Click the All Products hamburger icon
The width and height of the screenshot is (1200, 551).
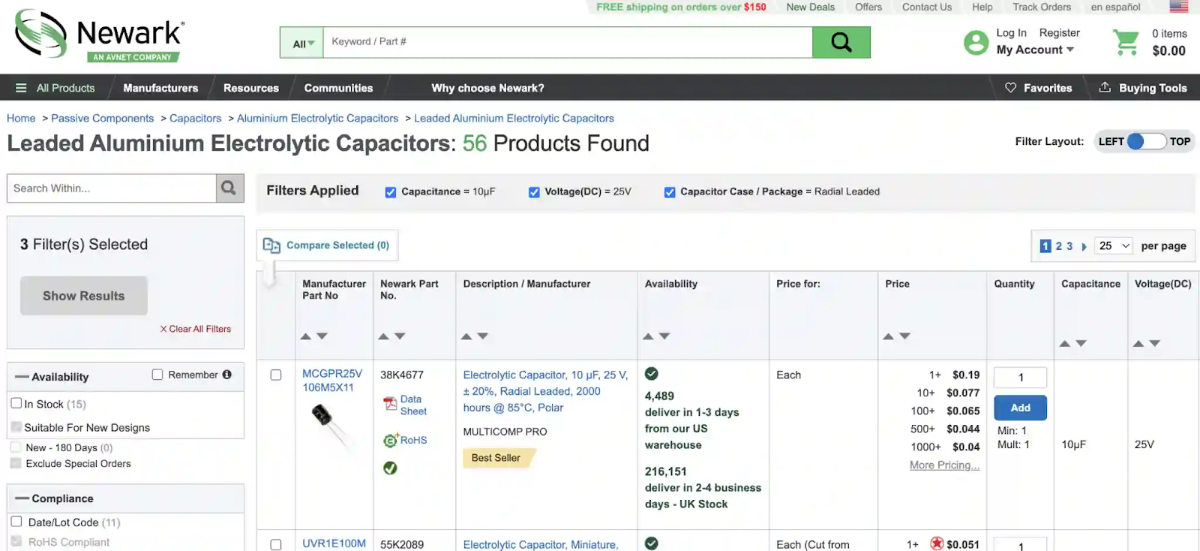click(x=21, y=88)
